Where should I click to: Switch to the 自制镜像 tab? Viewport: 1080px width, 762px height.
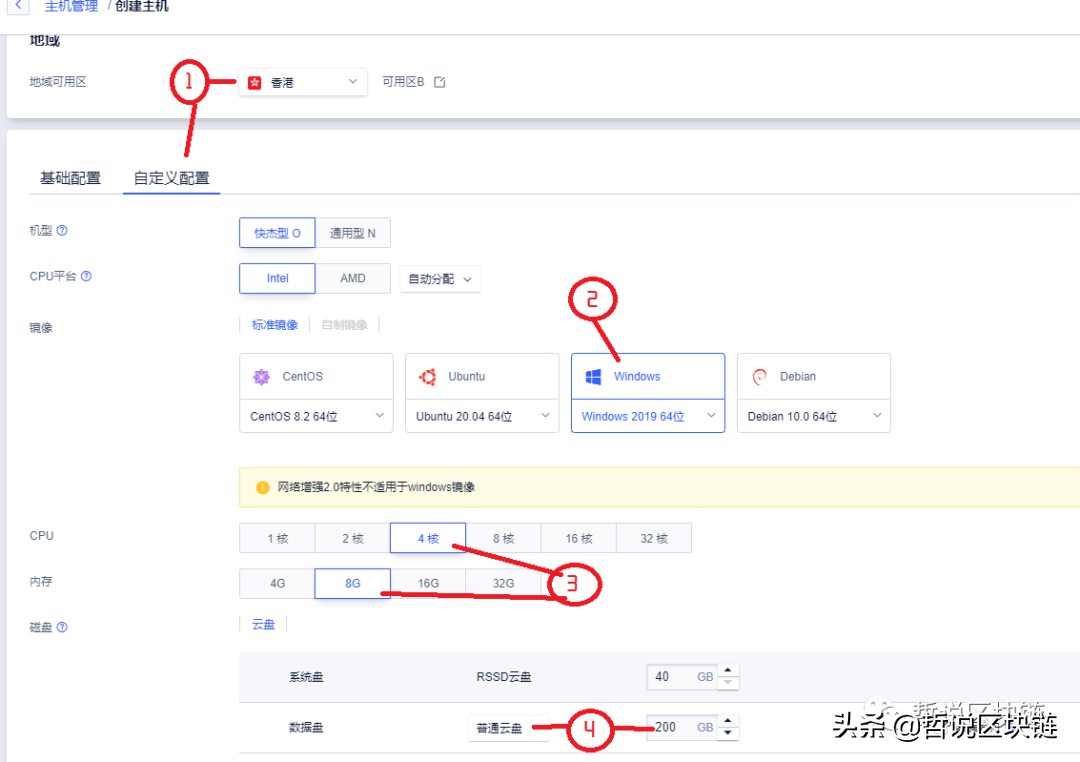344,325
